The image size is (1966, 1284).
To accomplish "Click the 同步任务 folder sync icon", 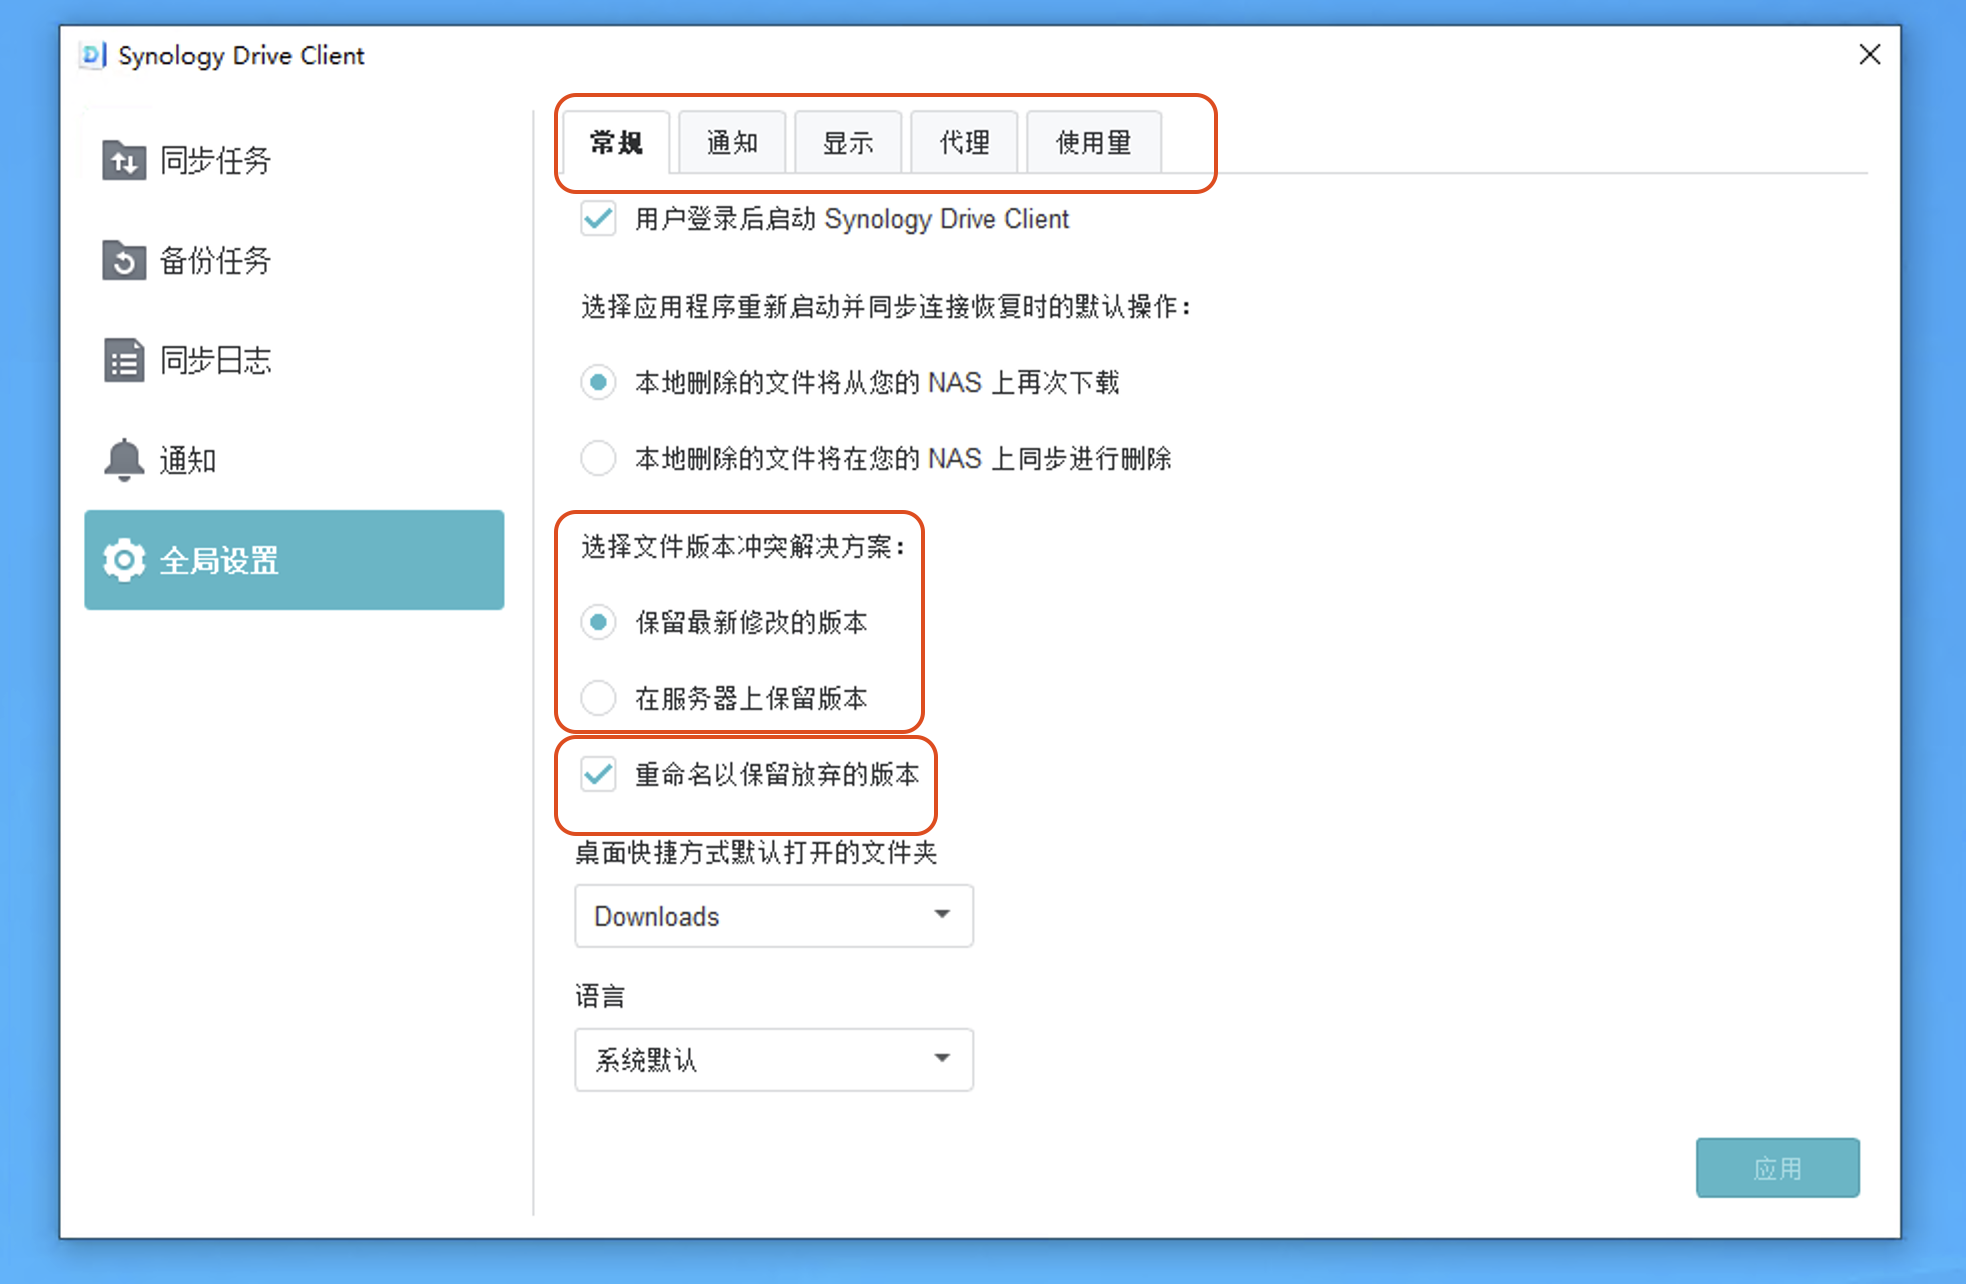I will pyautogui.click(x=124, y=160).
